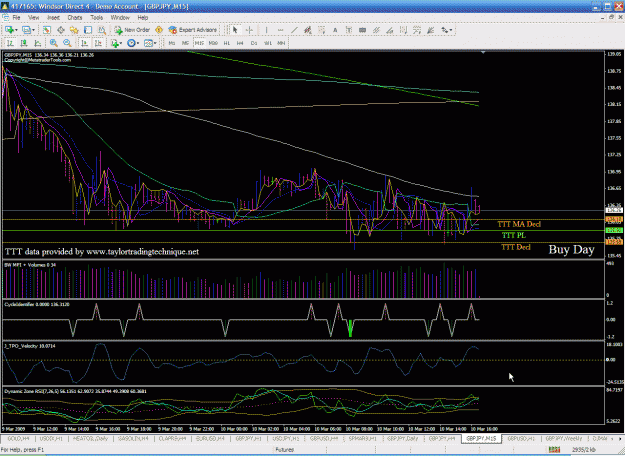The height and width of the screenshot is (456, 625).
Task: Open the View menu
Action: pyautogui.click(x=33, y=18)
